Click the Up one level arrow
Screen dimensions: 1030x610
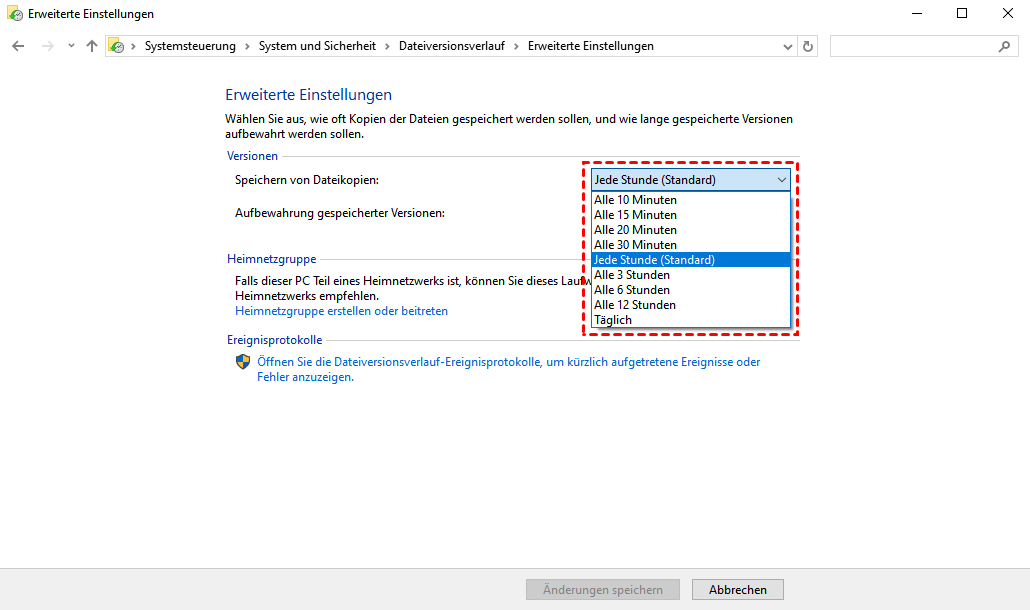(92, 46)
